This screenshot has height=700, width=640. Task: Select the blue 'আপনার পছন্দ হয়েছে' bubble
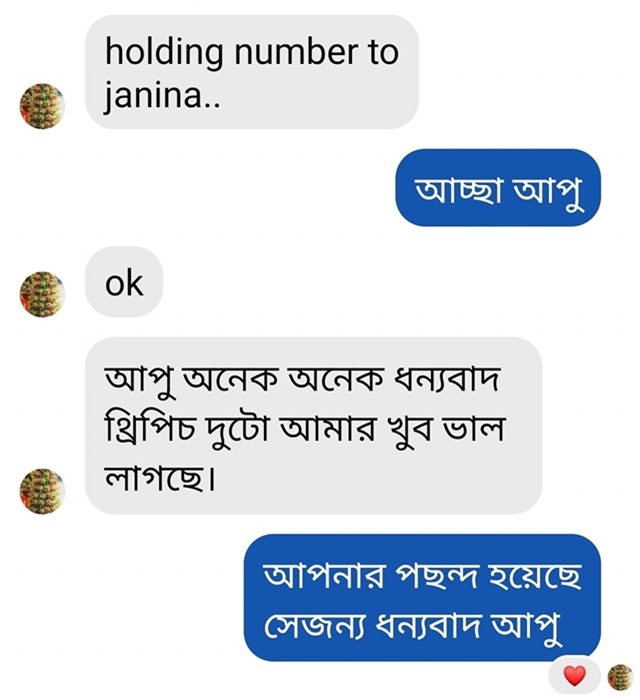click(422, 597)
